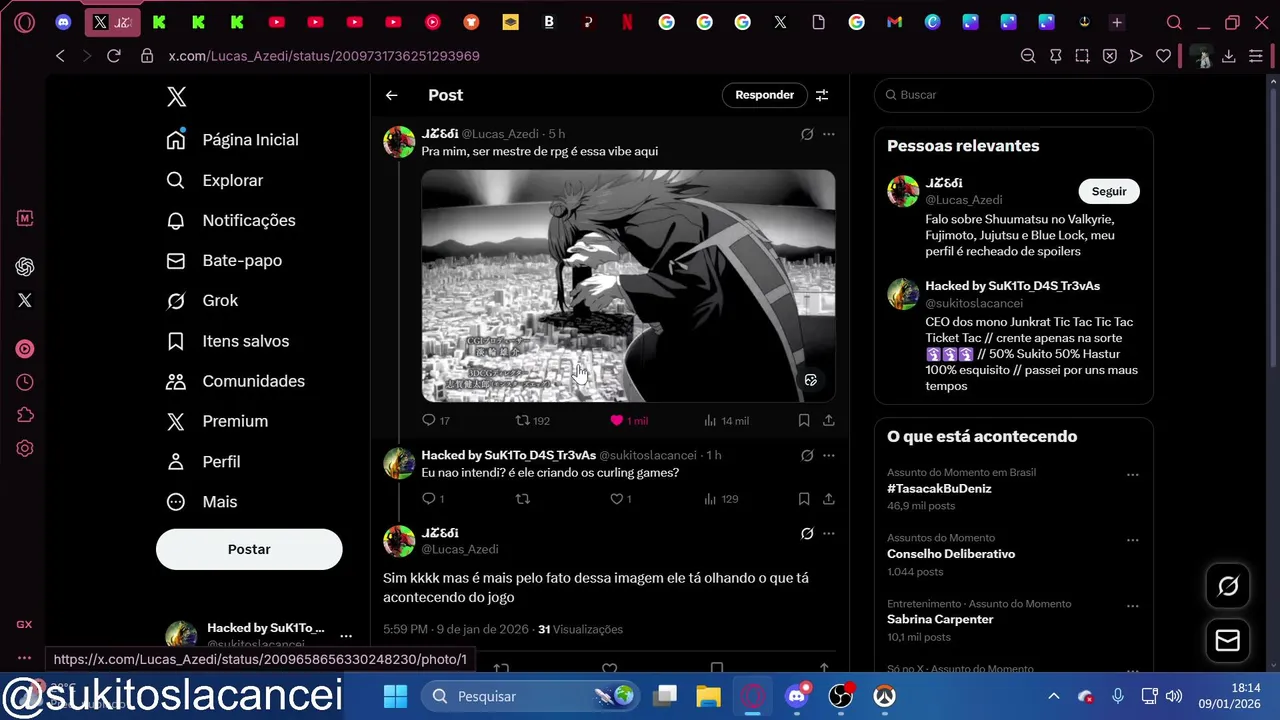Expand the Mais menu
Image resolution: width=1280 pixels, height=720 pixels.
click(201, 501)
